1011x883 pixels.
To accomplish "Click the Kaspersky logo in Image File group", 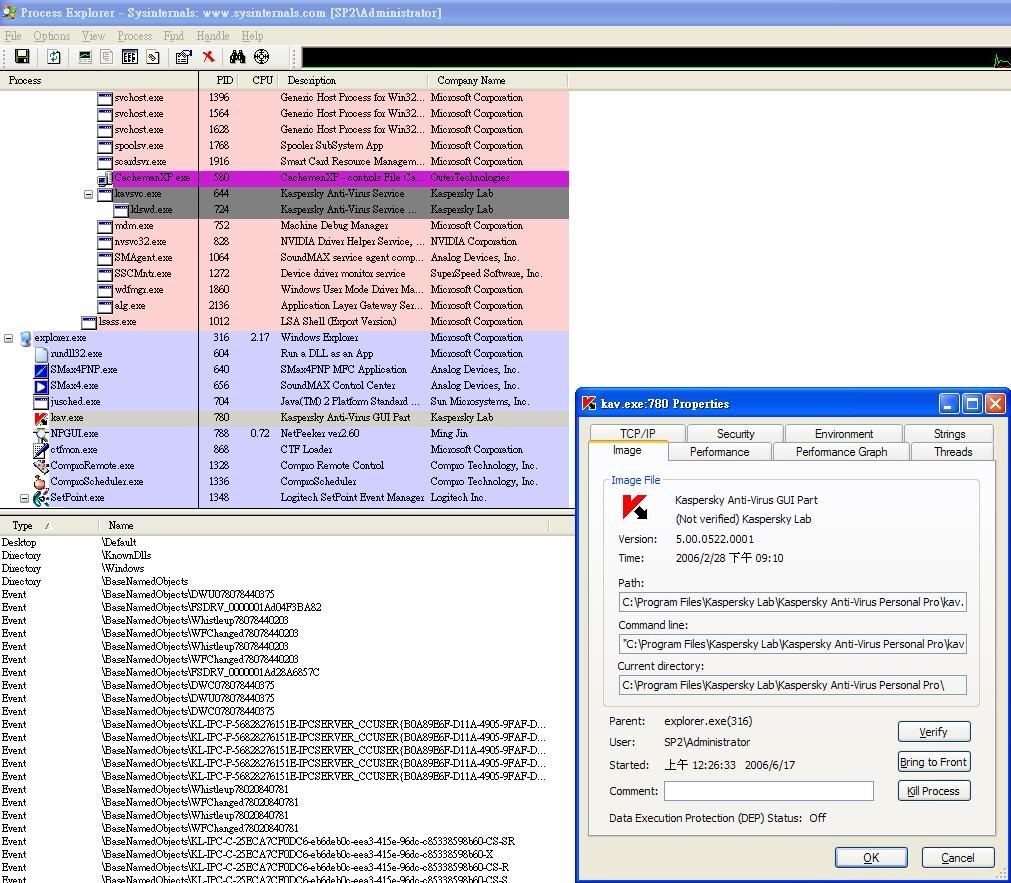I will click(x=634, y=507).
